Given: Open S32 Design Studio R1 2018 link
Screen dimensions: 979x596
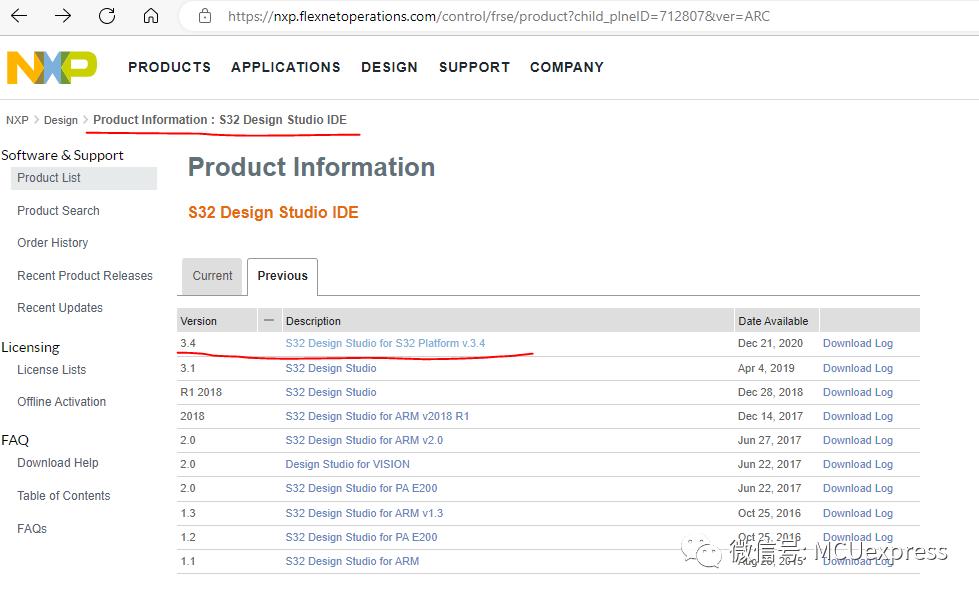Looking at the screenshot, I should pos(331,392).
